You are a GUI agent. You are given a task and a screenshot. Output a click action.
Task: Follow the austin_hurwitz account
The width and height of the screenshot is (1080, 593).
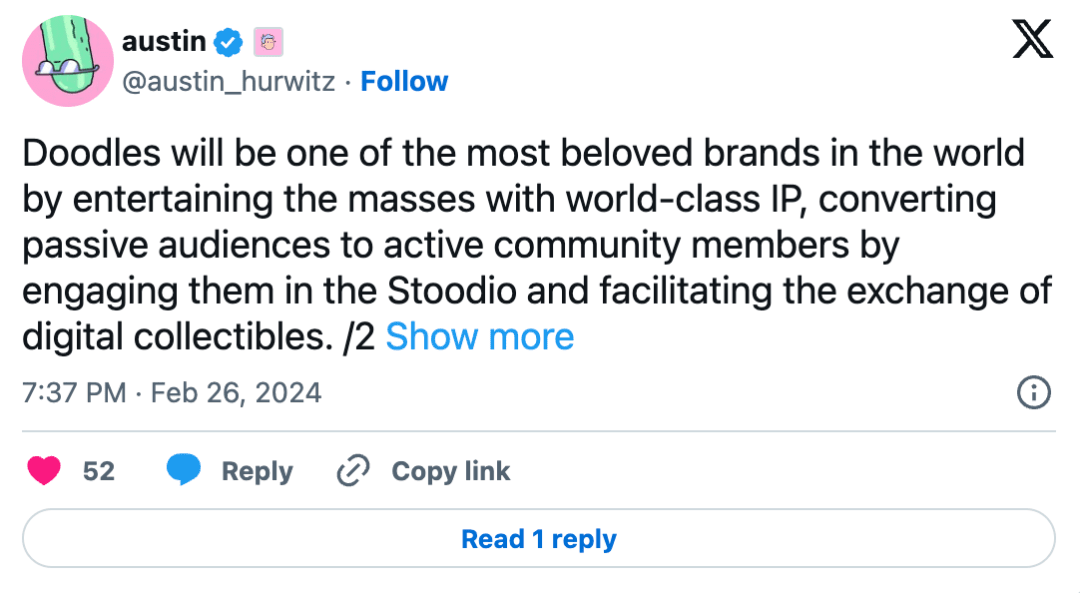tap(404, 81)
